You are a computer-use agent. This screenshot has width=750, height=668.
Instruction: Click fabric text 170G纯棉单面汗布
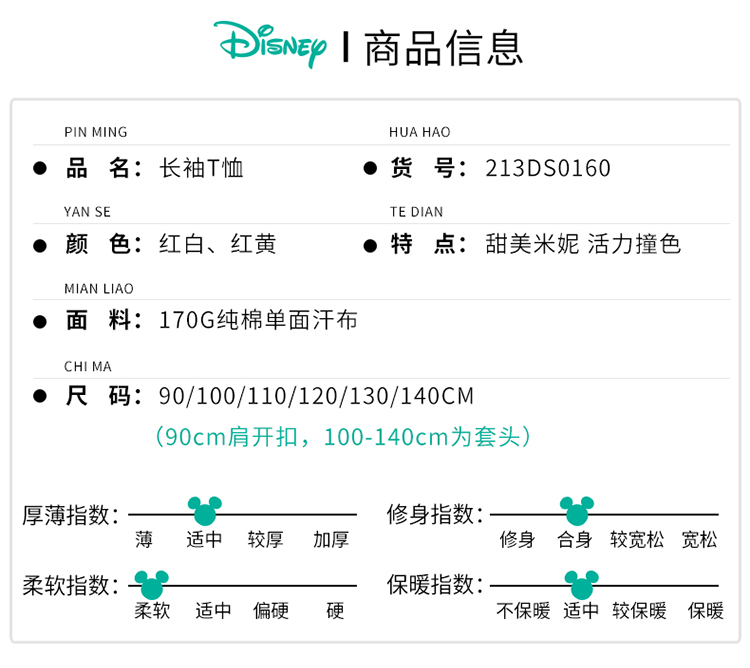[x=258, y=320]
